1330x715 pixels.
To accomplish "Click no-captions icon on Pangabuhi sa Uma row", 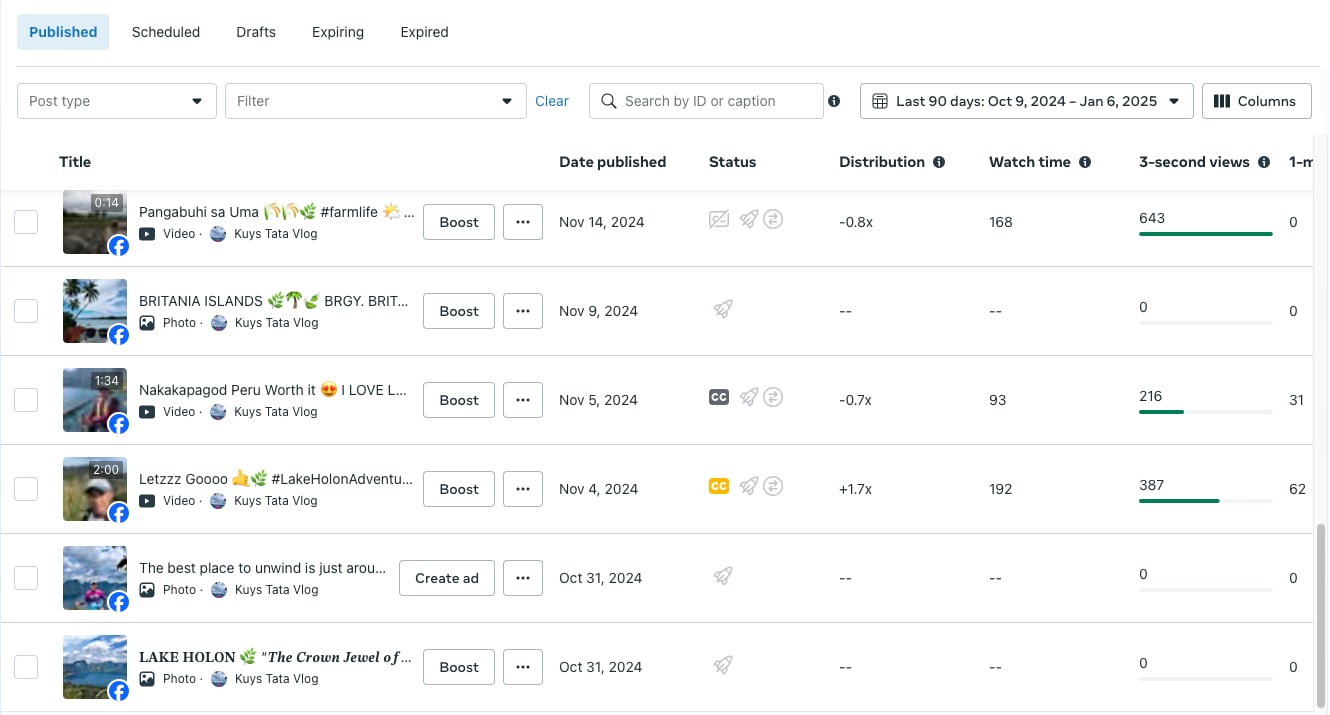I will [x=718, y=219].
